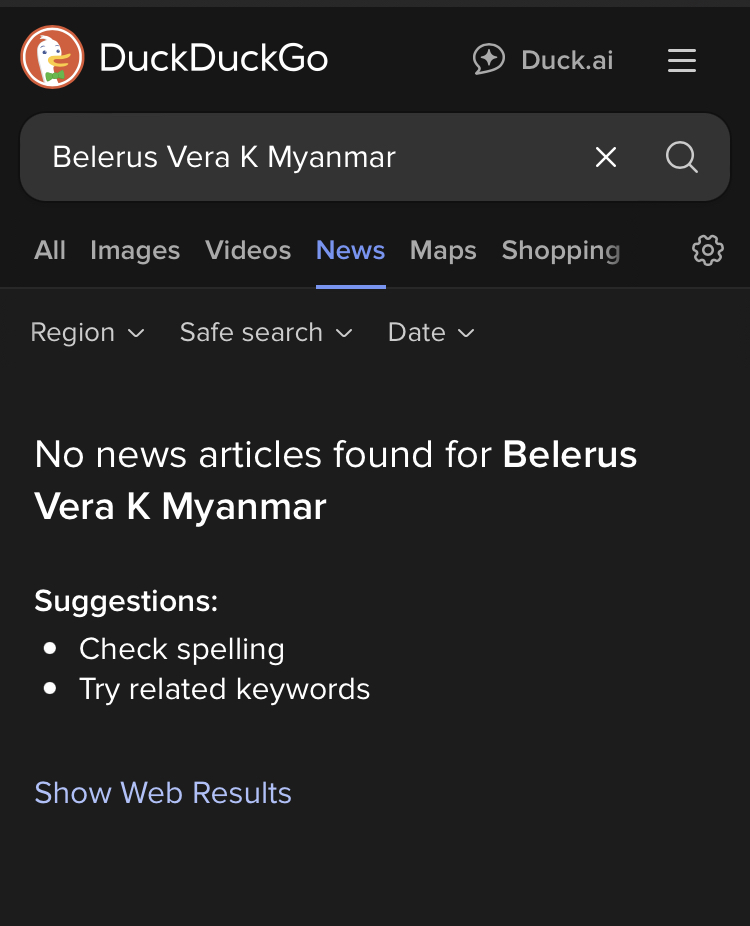Click the DuckDuckGo duck logo
The width and height of the screenshot is (750, 926).
(52, 59)
